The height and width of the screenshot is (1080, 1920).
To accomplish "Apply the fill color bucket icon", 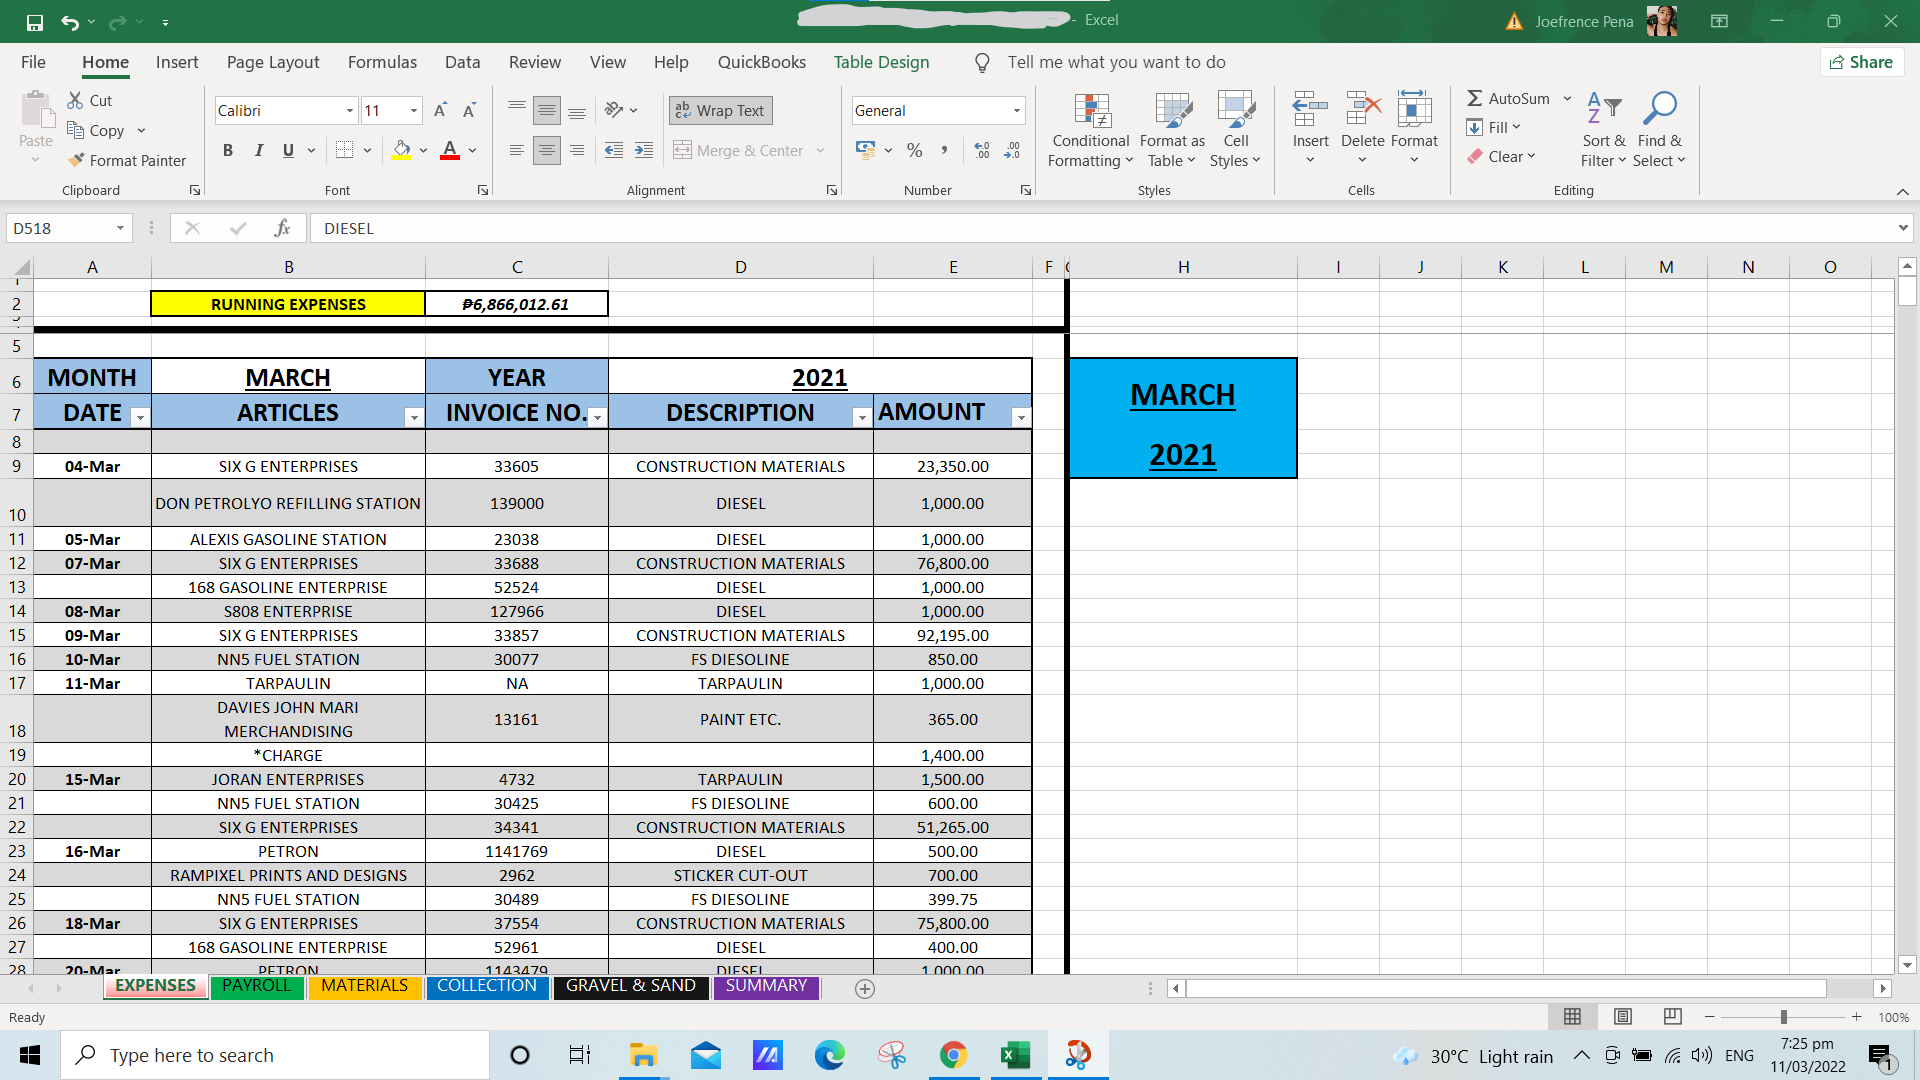I will (401, 150).
